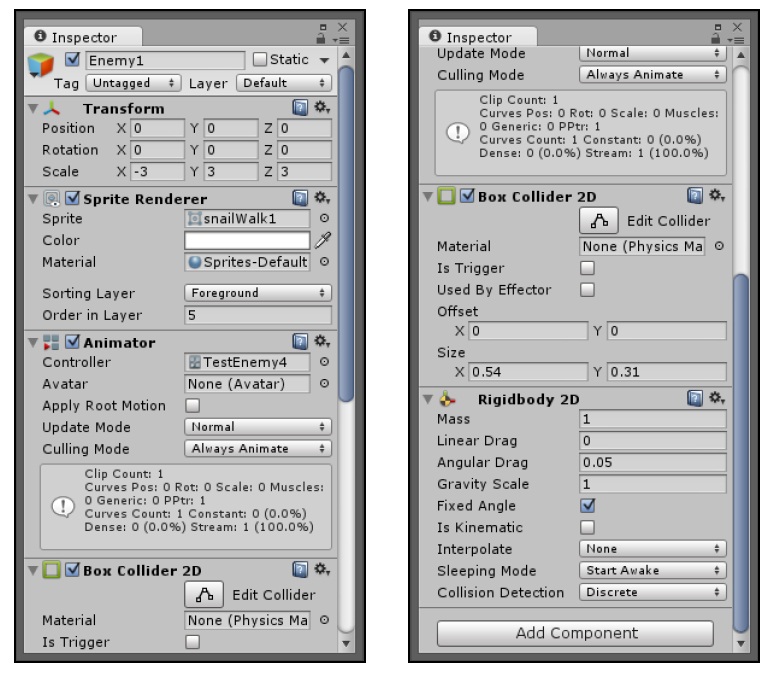Click the Animator help book icon
The width and height of the screenshot is (770, 673).
click(x=300, y=341)
